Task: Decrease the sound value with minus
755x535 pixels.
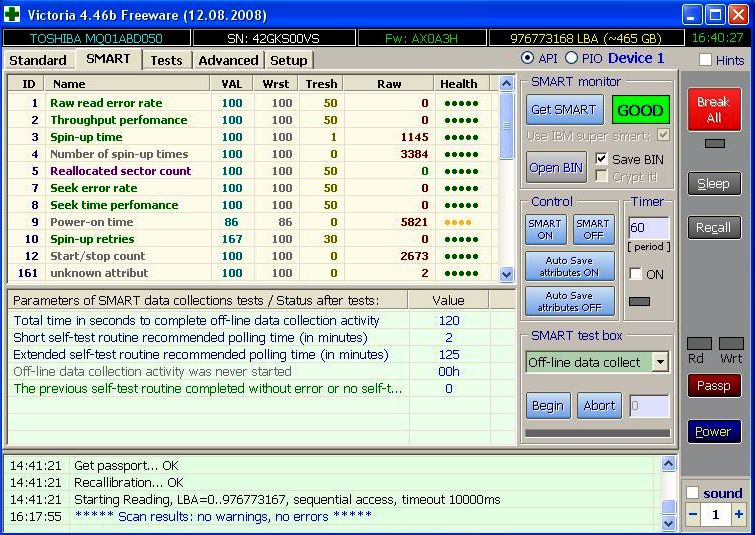Action: (x=694, y=515)
